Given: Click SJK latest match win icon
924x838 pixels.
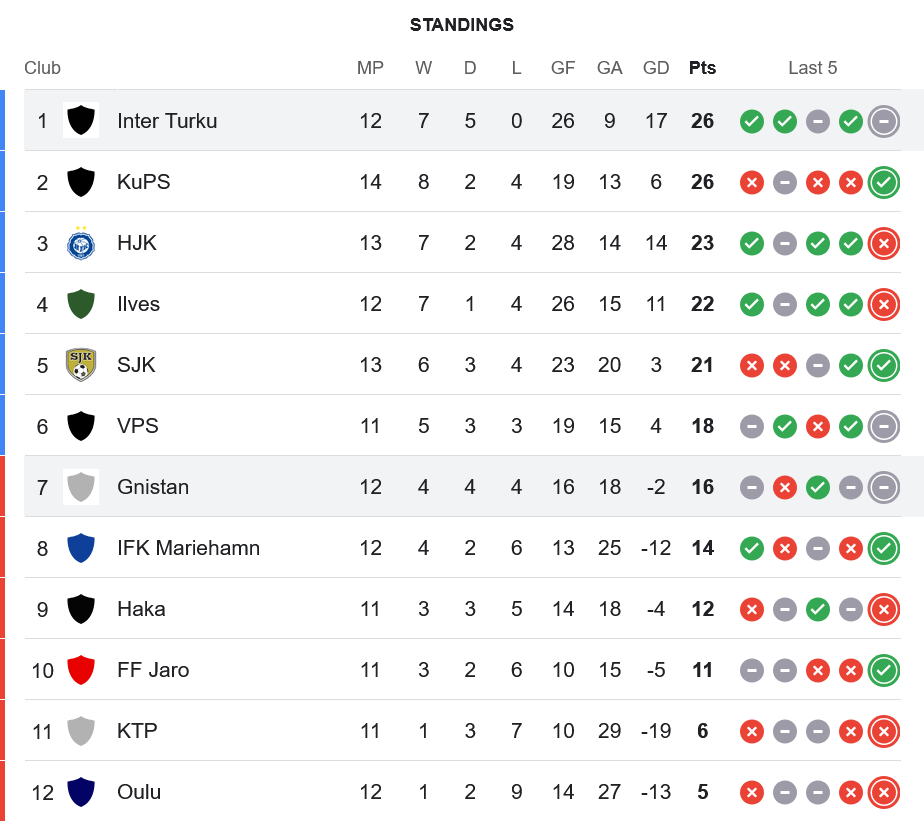Looking at the screenshot, I should [x=883, y=365].
